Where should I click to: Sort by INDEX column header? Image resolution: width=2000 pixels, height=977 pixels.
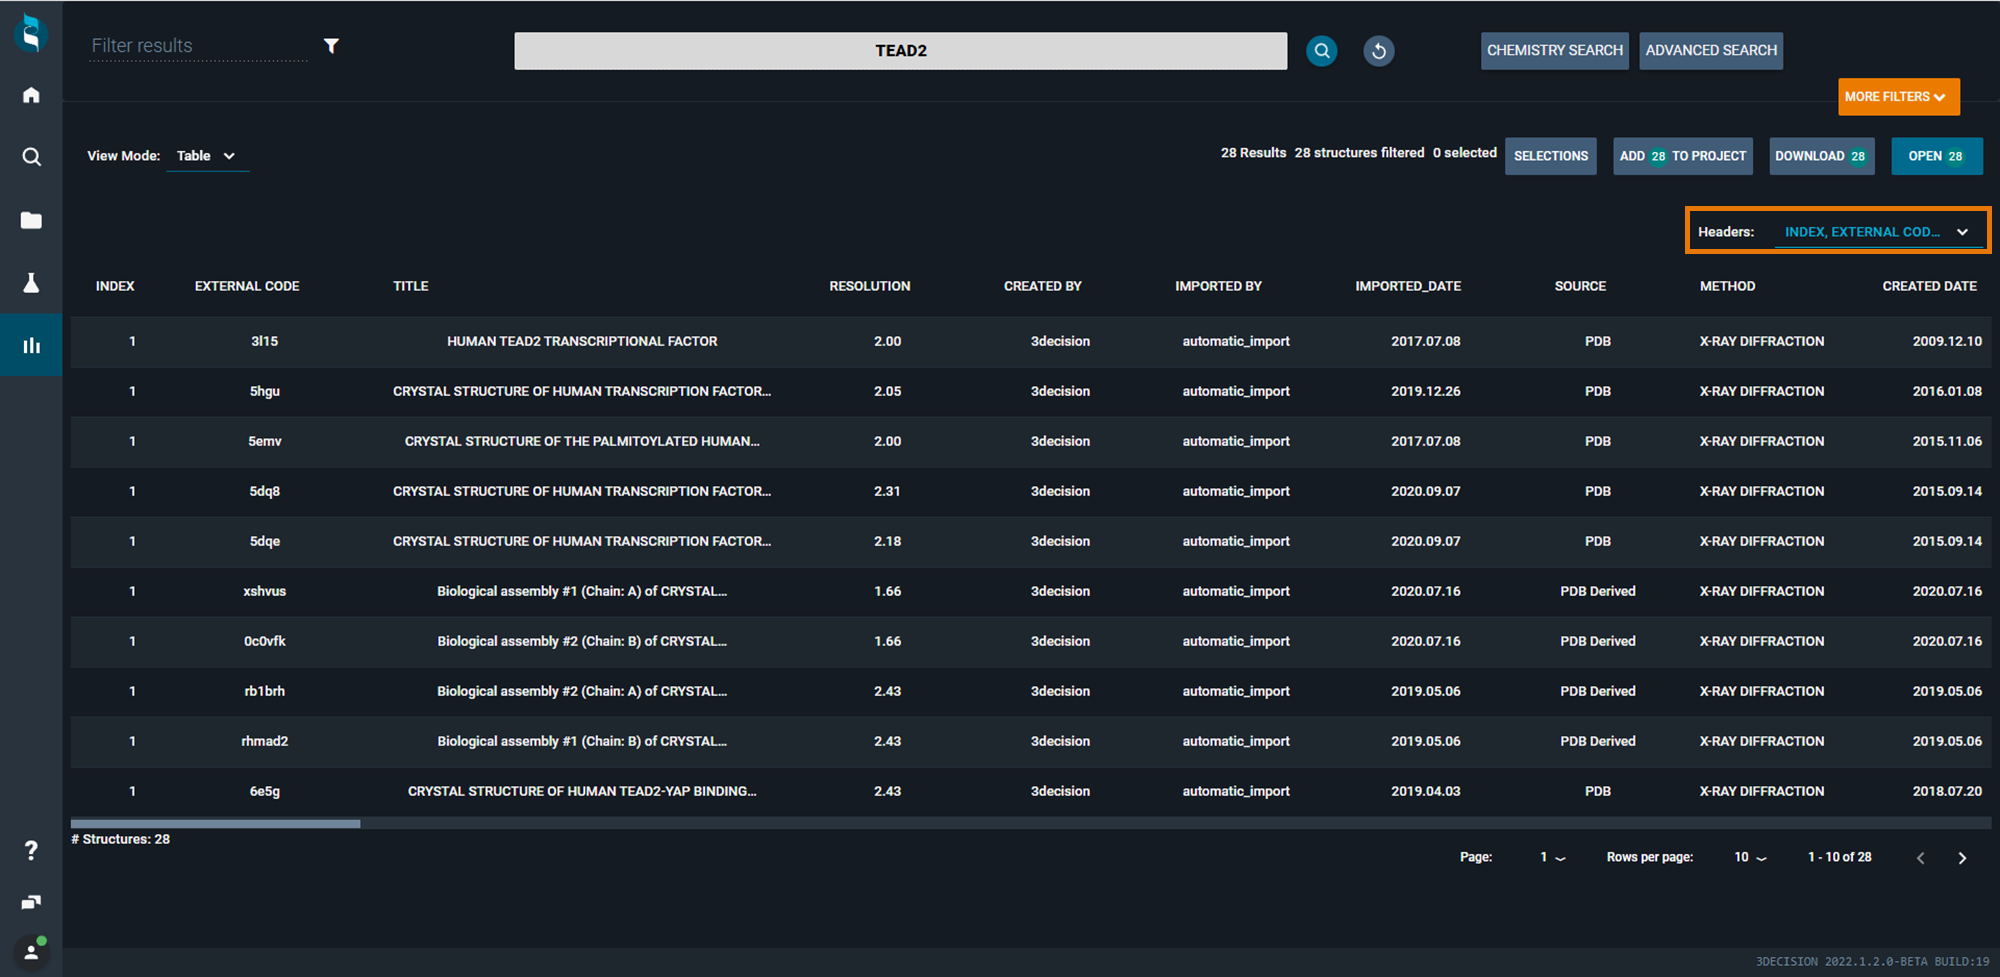115,286
